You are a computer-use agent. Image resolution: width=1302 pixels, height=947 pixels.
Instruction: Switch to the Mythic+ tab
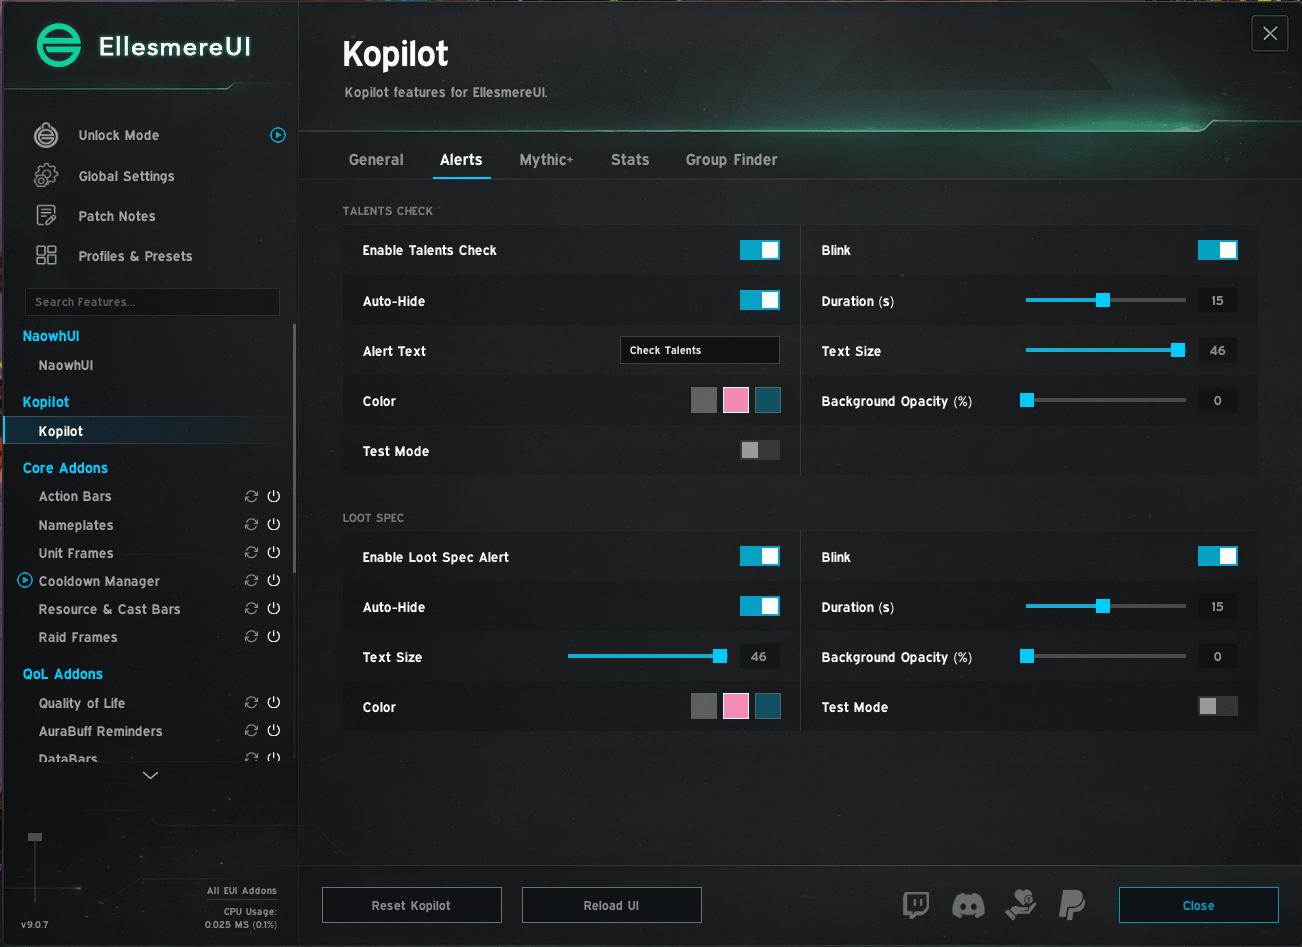tap(546, 160)
